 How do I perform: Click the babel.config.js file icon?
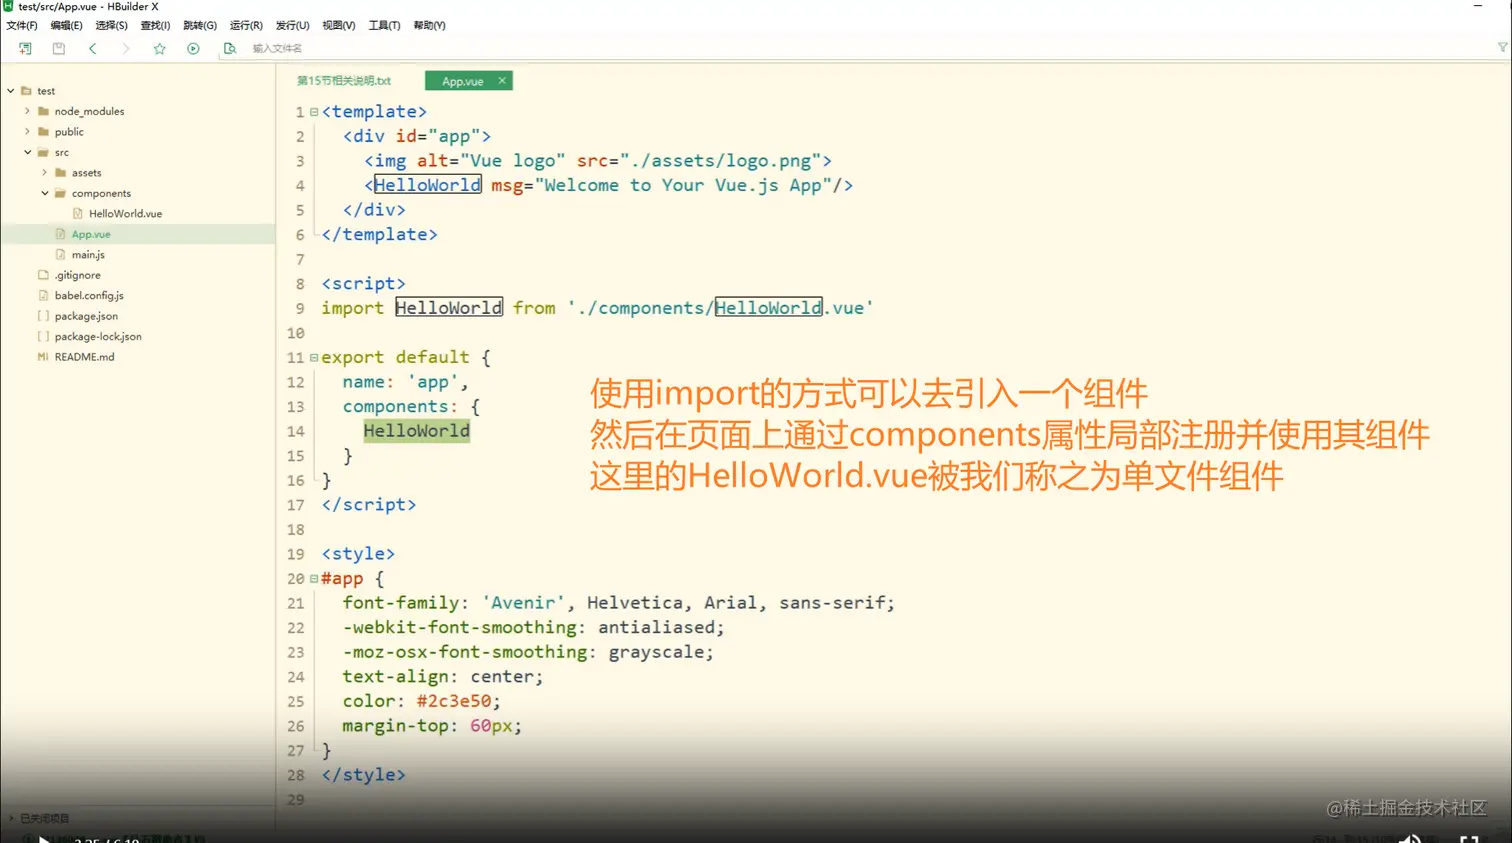pos(43,295)
